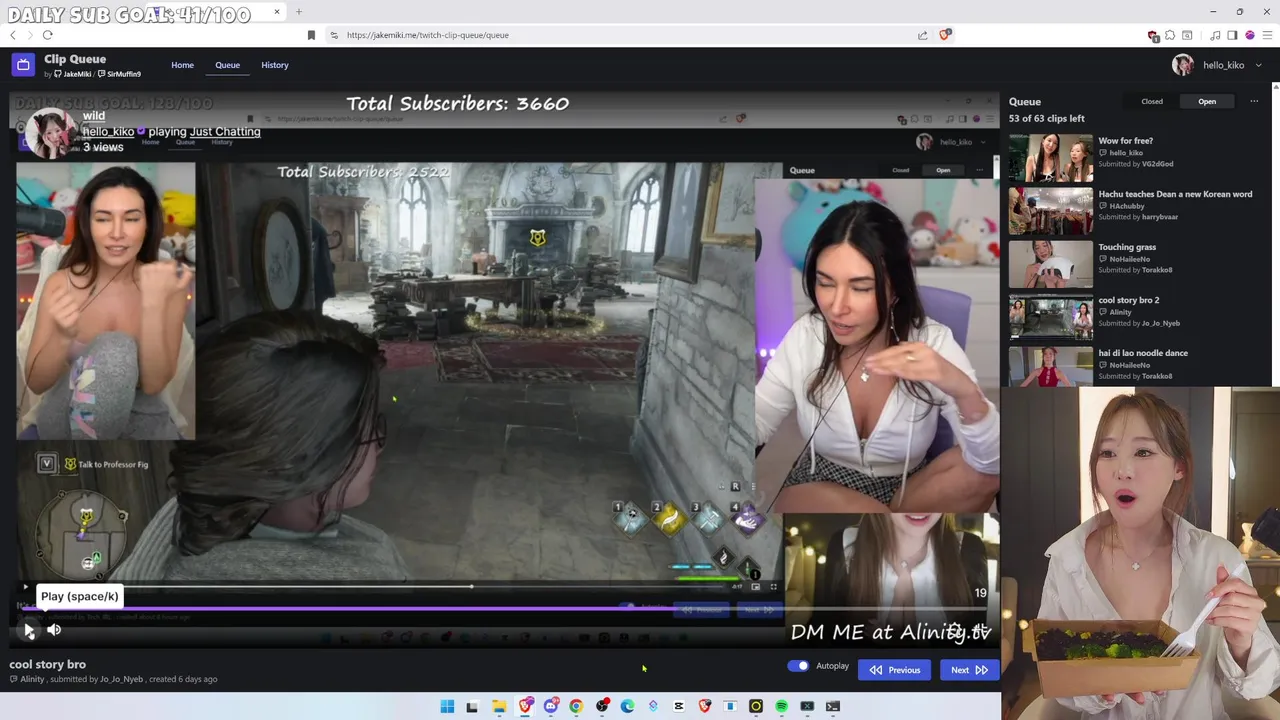The height and width of the screenshot is (720, 1280).
Task: Open the queue options three-dot menu
Action: click(1254, 101)
